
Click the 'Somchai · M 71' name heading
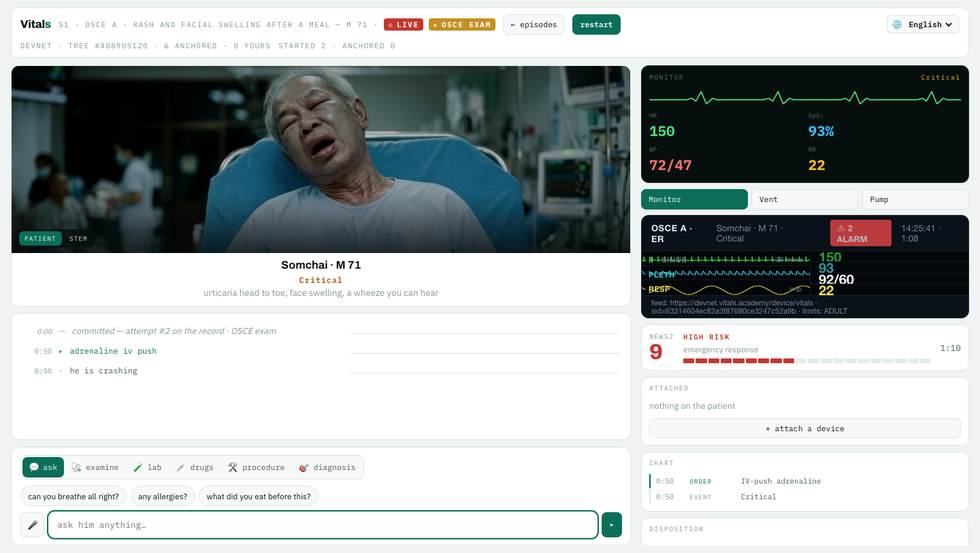tap(321, 265)
